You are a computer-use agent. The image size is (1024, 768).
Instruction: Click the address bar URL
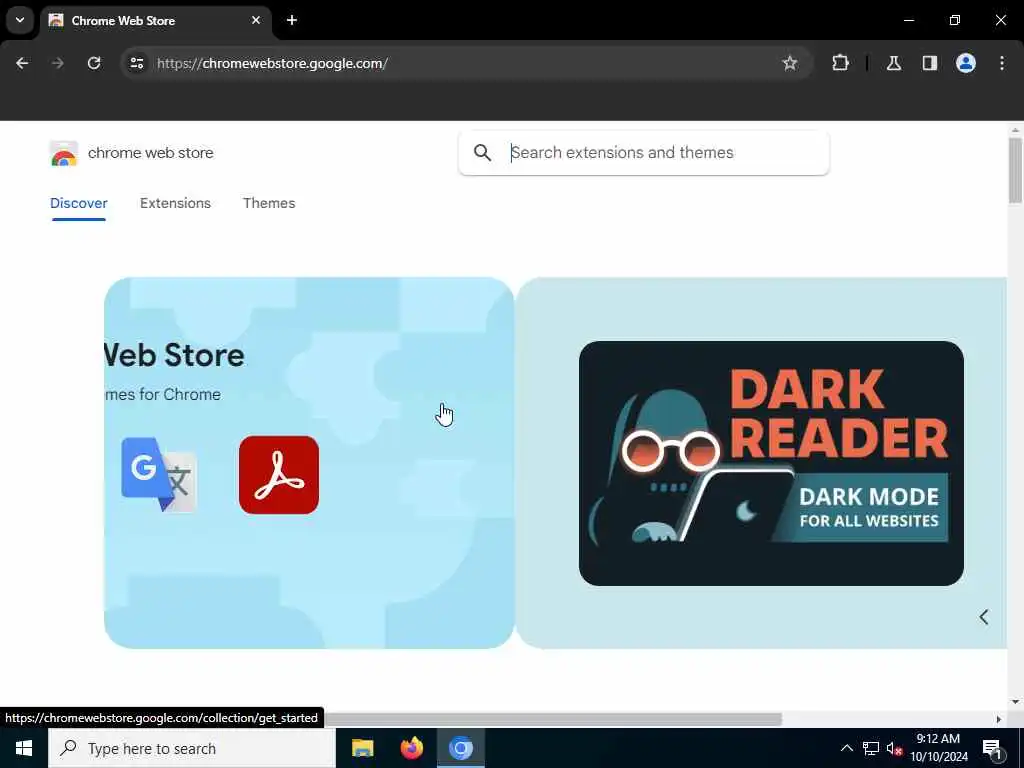(272, 63)
